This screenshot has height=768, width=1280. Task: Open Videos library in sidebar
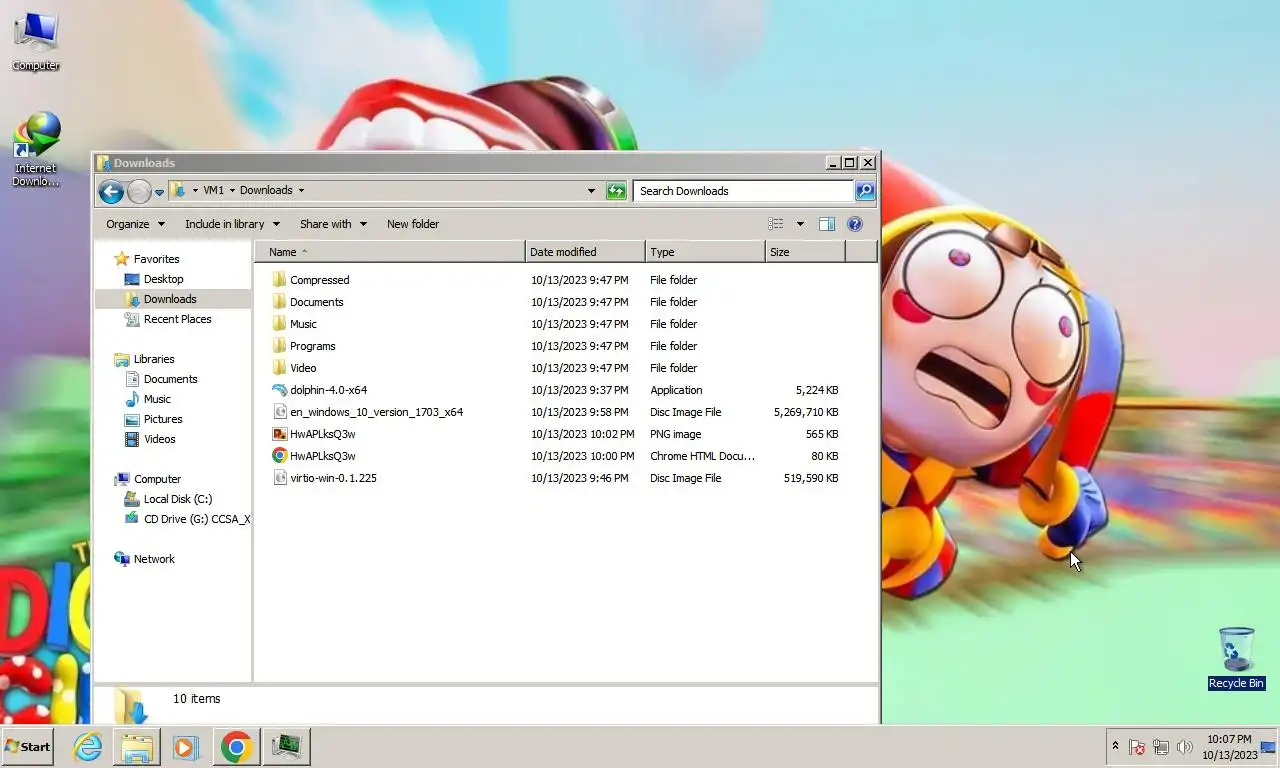point(159,439)
